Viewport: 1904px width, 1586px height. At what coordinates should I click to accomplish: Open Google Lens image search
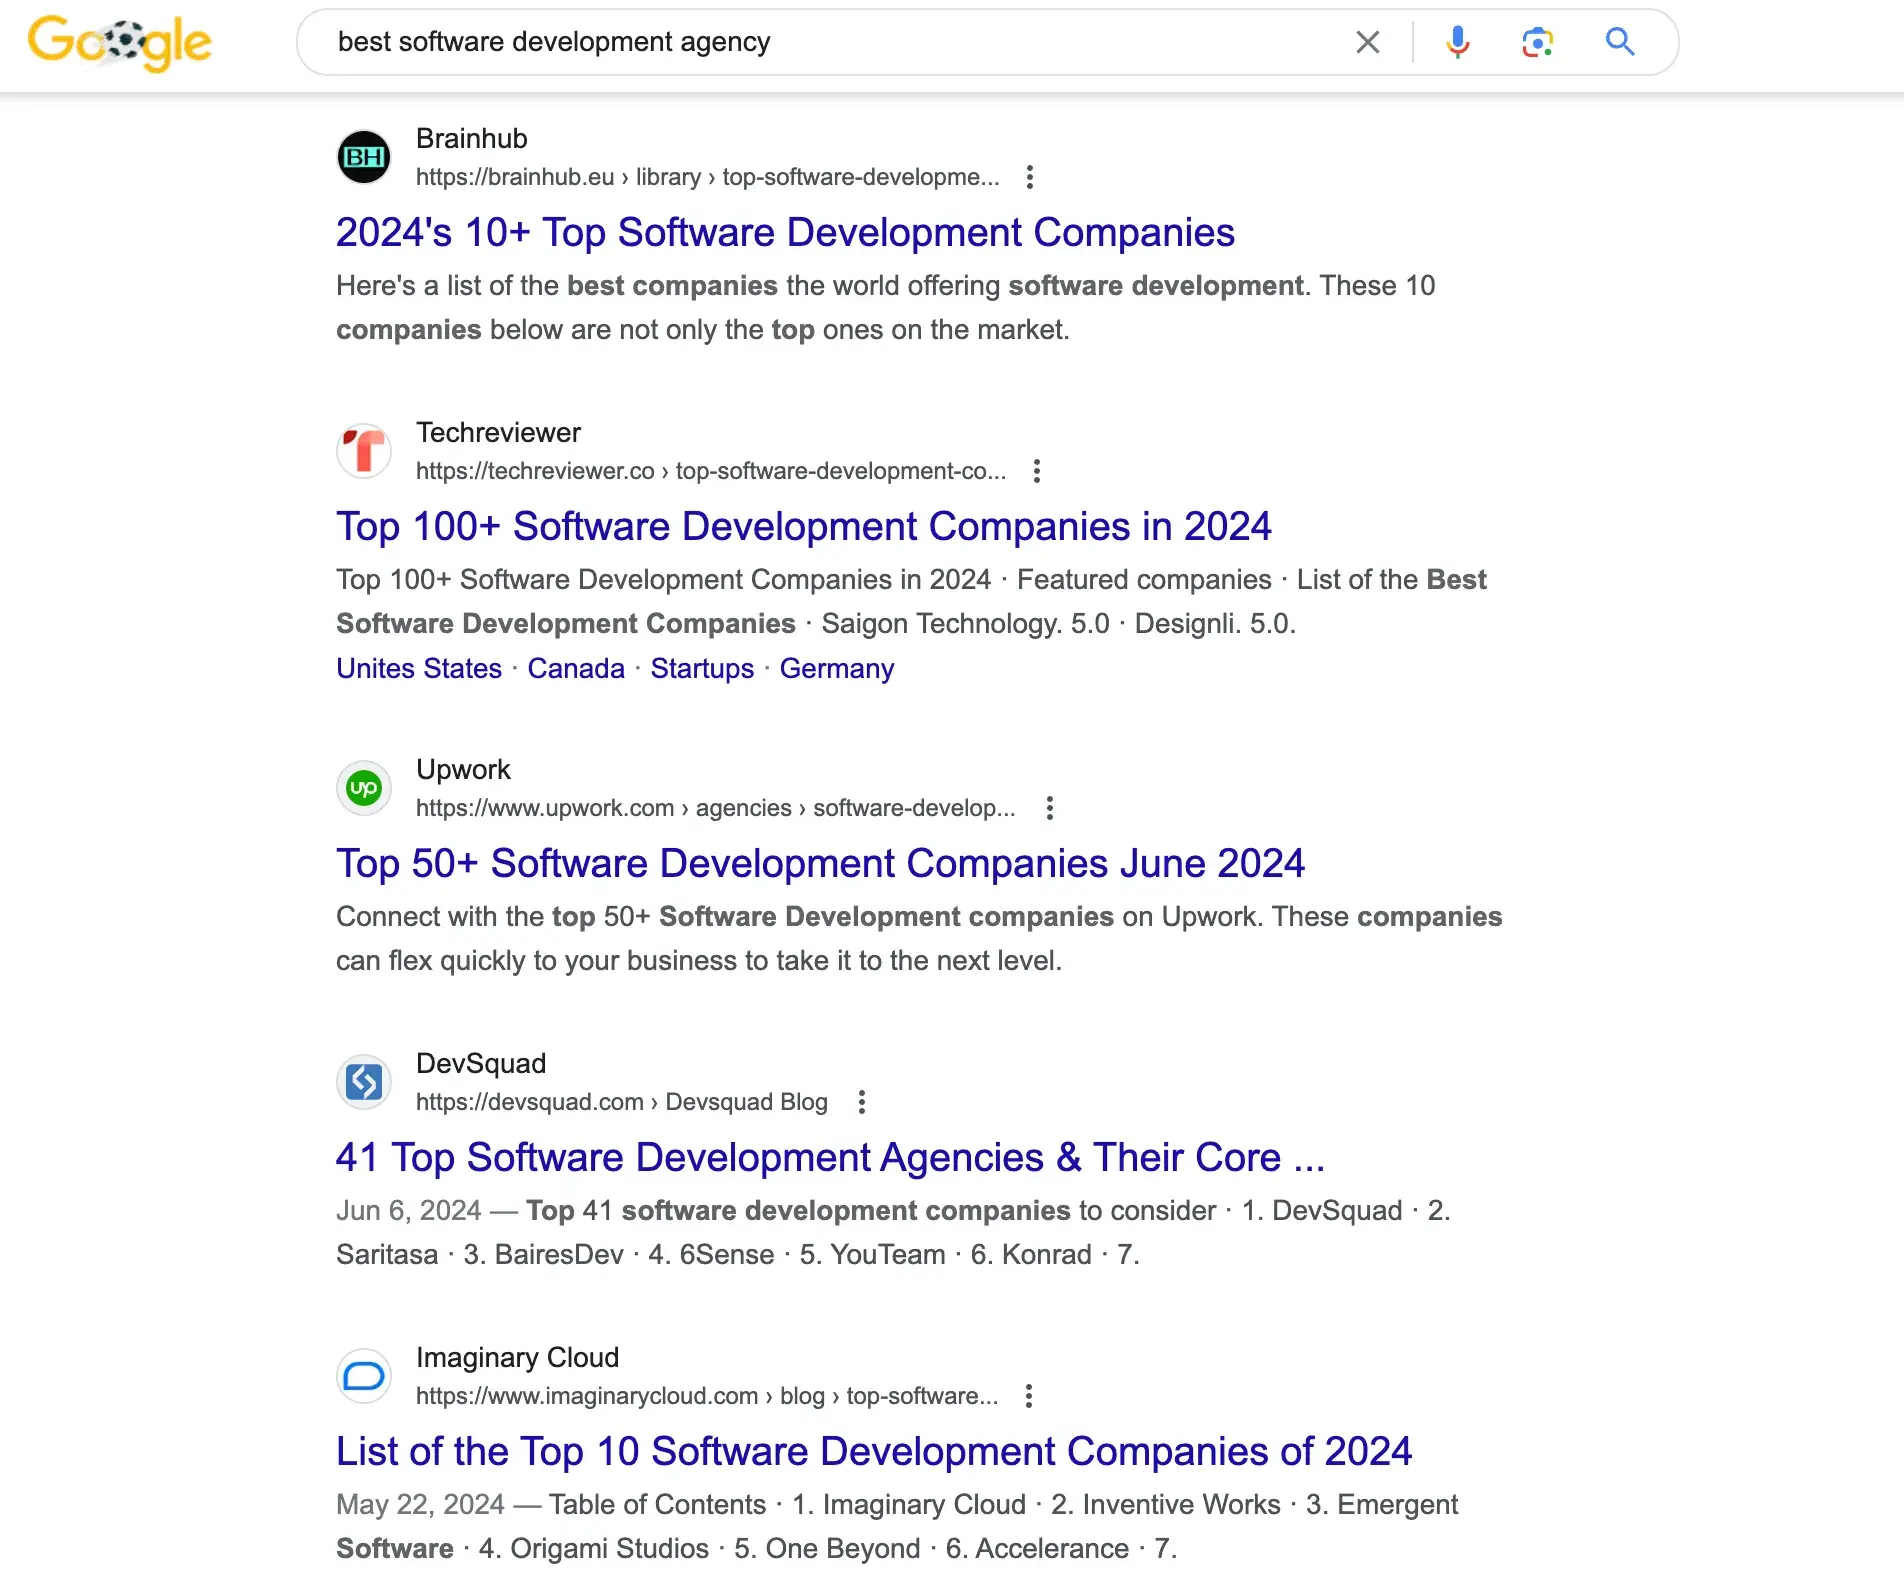point(1537,42)
